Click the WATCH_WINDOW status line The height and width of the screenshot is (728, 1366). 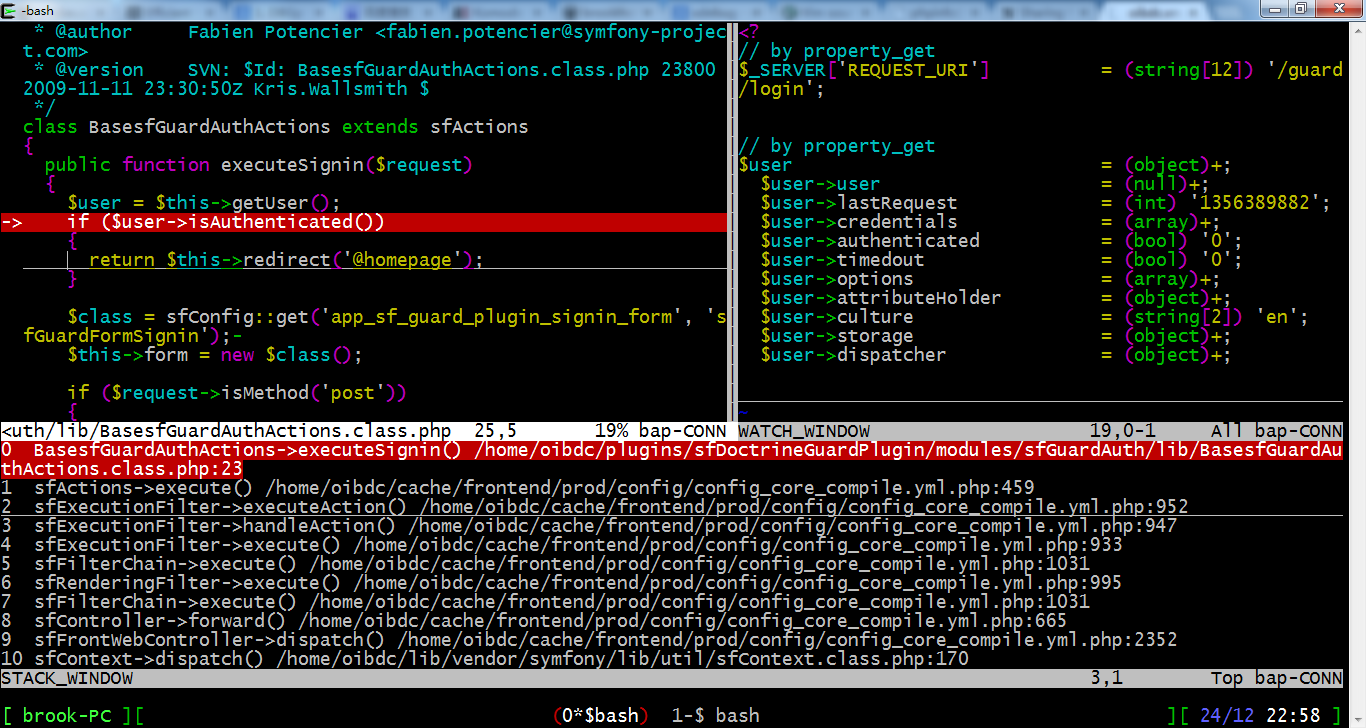click(x=1040, y=432)
